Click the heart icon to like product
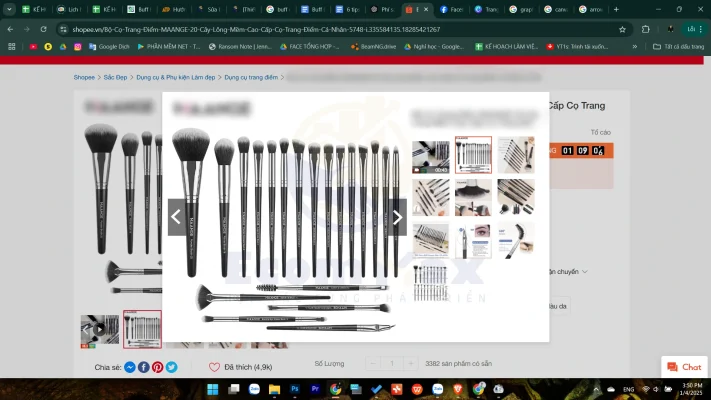 214,367
